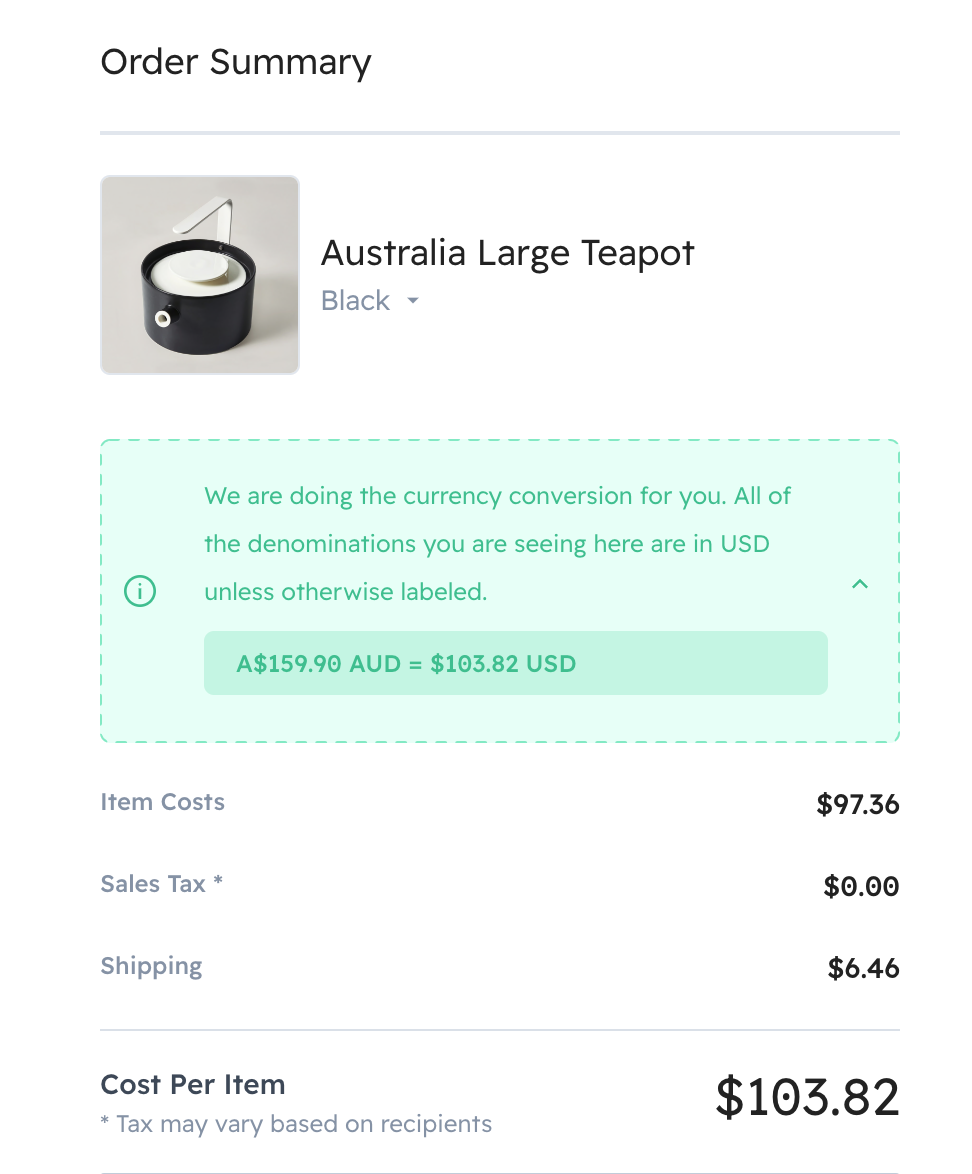The width and height of the screenshot is (972, 1174).
Task: Click the Shipping label
Action: [152, 966]
